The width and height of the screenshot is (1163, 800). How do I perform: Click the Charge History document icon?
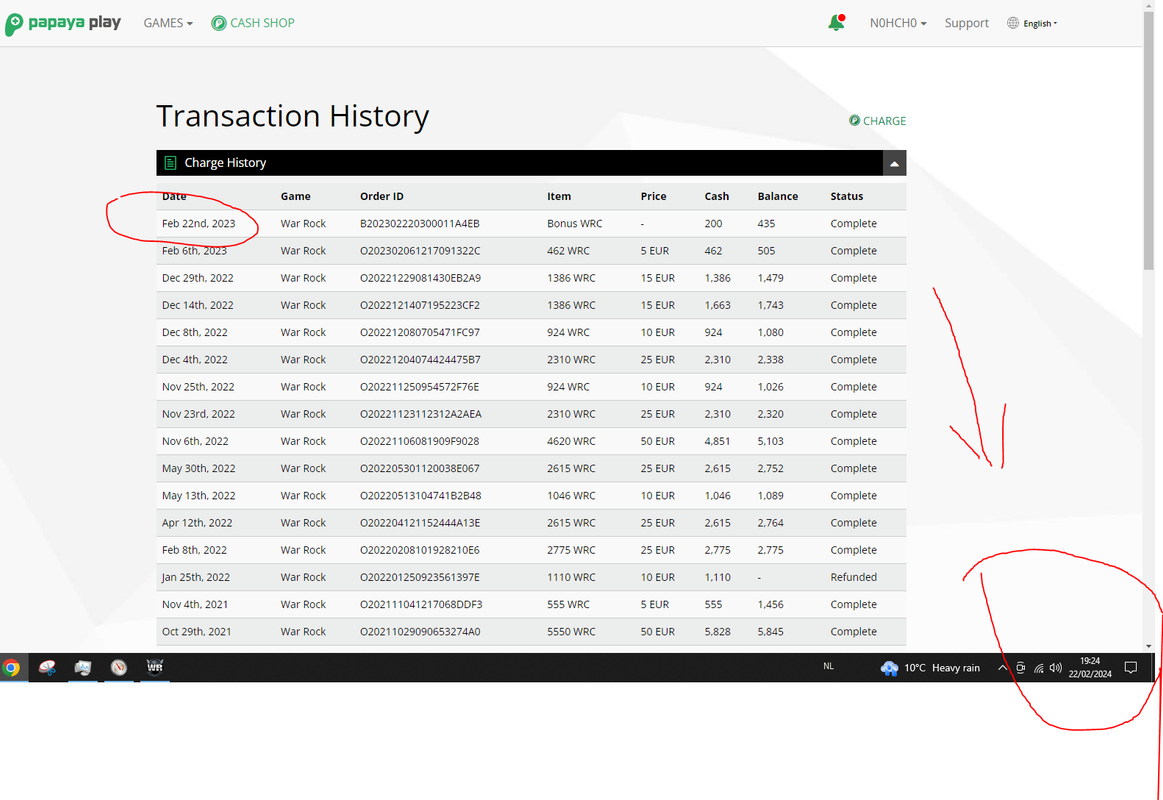(170, 162)
